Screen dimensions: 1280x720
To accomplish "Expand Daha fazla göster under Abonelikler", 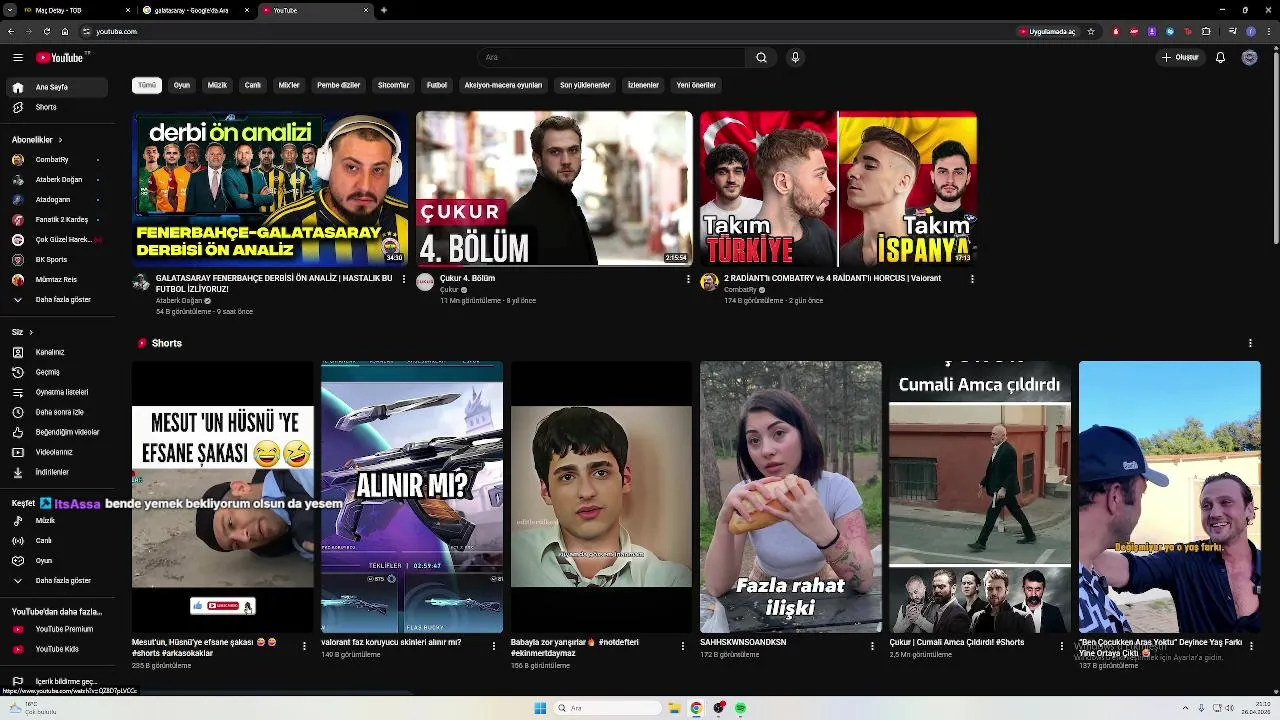I will click(x=55, y=300).
